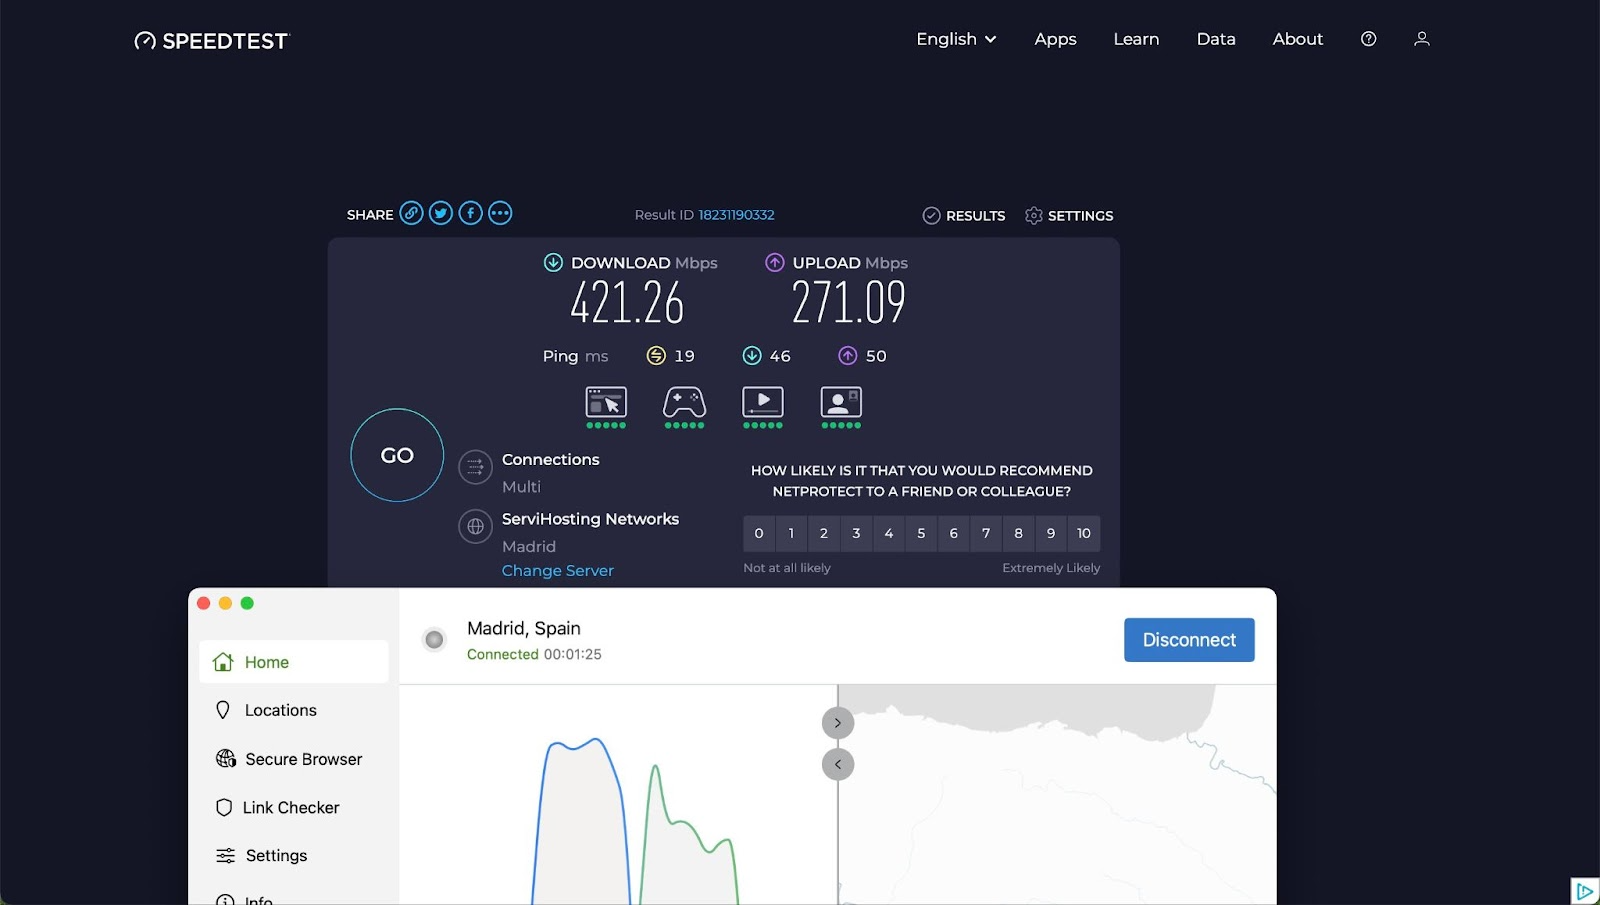
Task: Select rating 8 on recommend scale
Action: (1018, 534)
